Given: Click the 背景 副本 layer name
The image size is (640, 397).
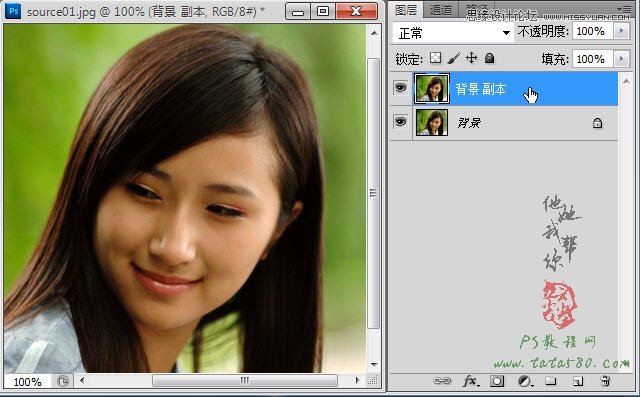Looking at the screenshot, I should [481, 89].
